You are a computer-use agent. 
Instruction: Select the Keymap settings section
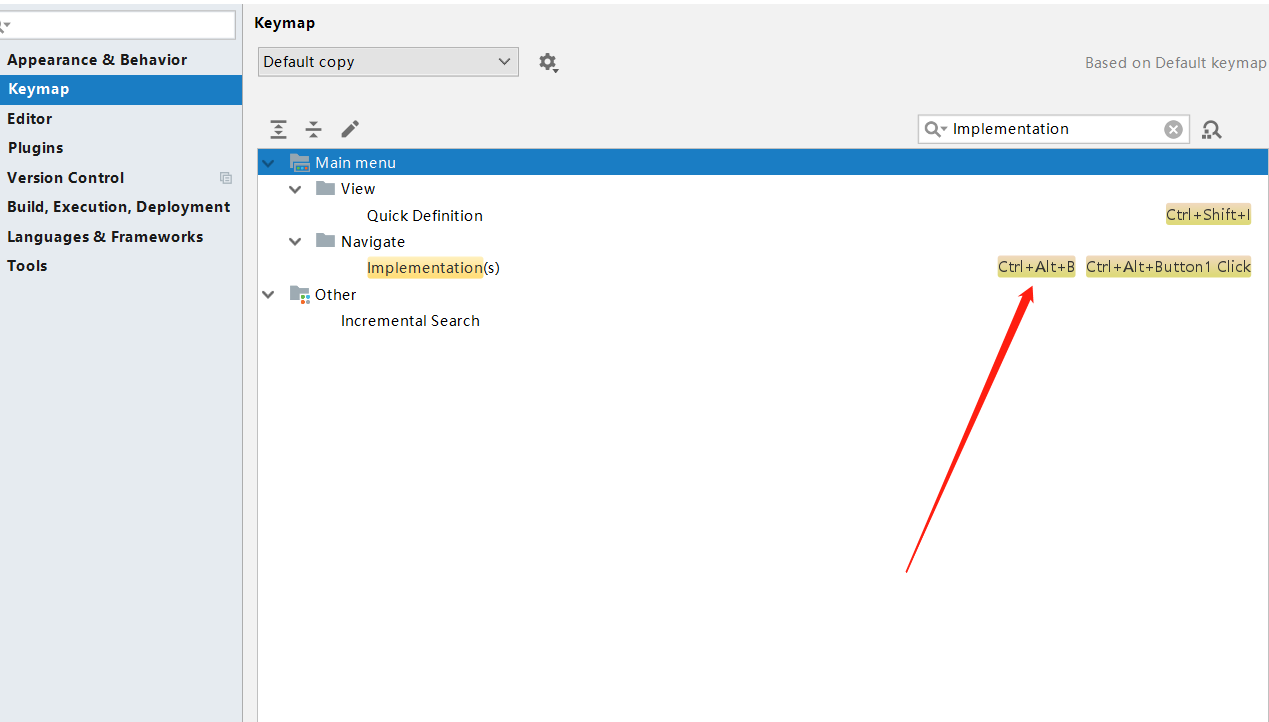(121, 89)
